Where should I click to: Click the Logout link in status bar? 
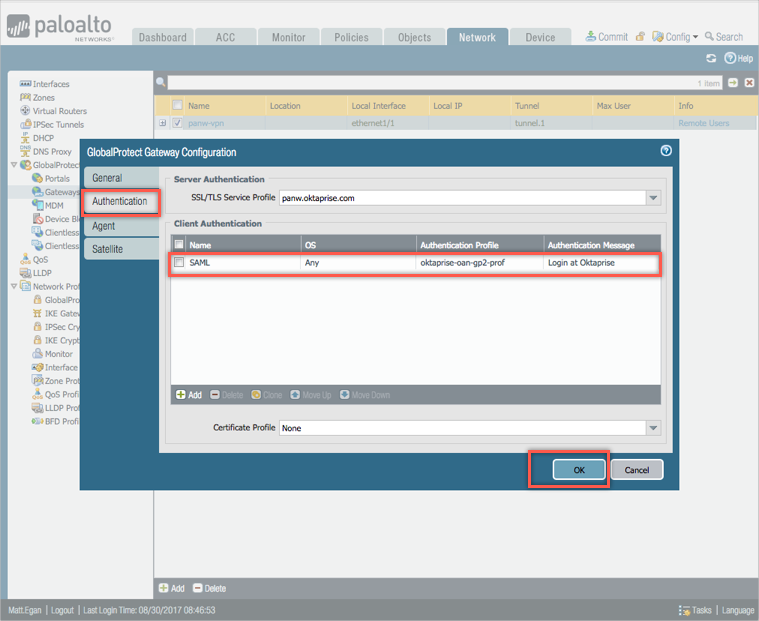pos(62,610)
